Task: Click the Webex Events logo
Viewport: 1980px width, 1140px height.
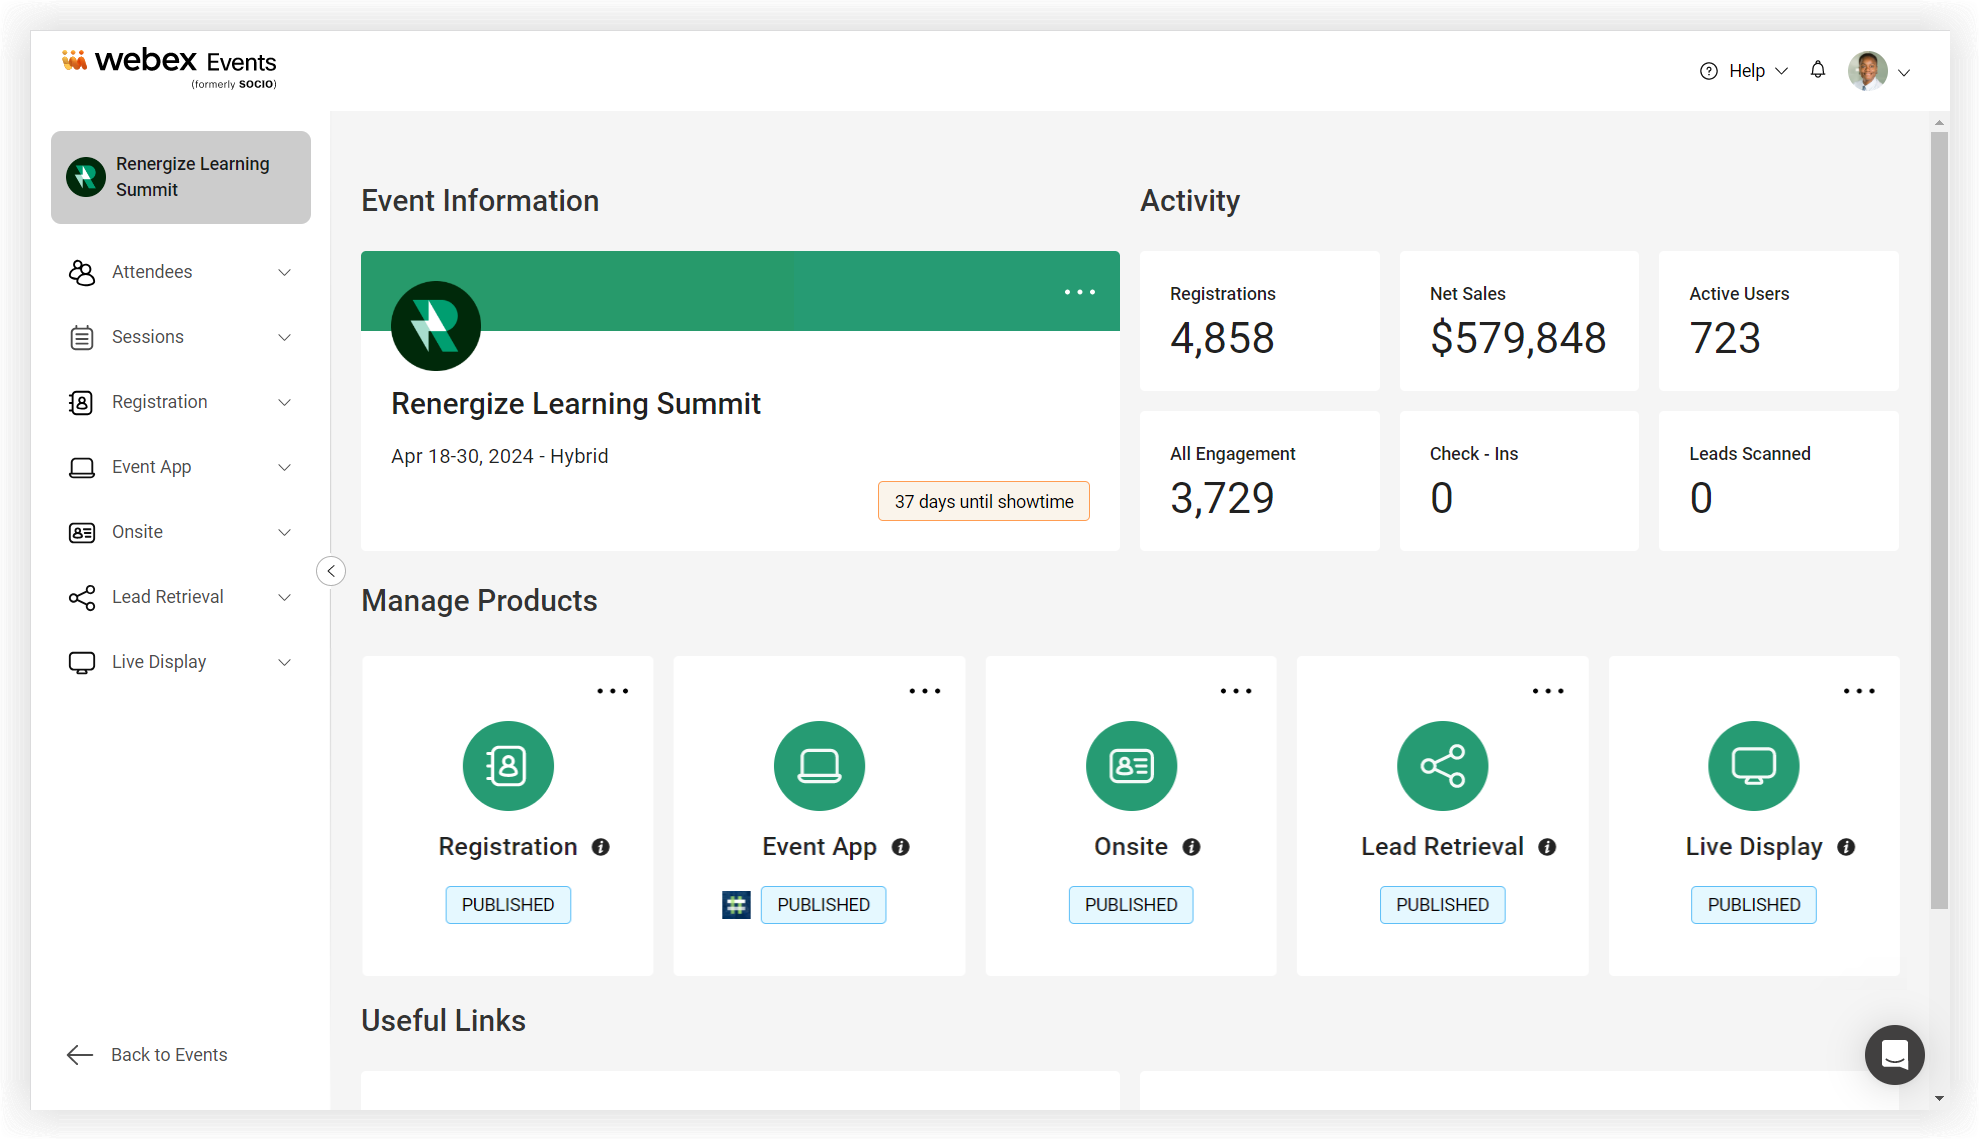Action: 169,67
